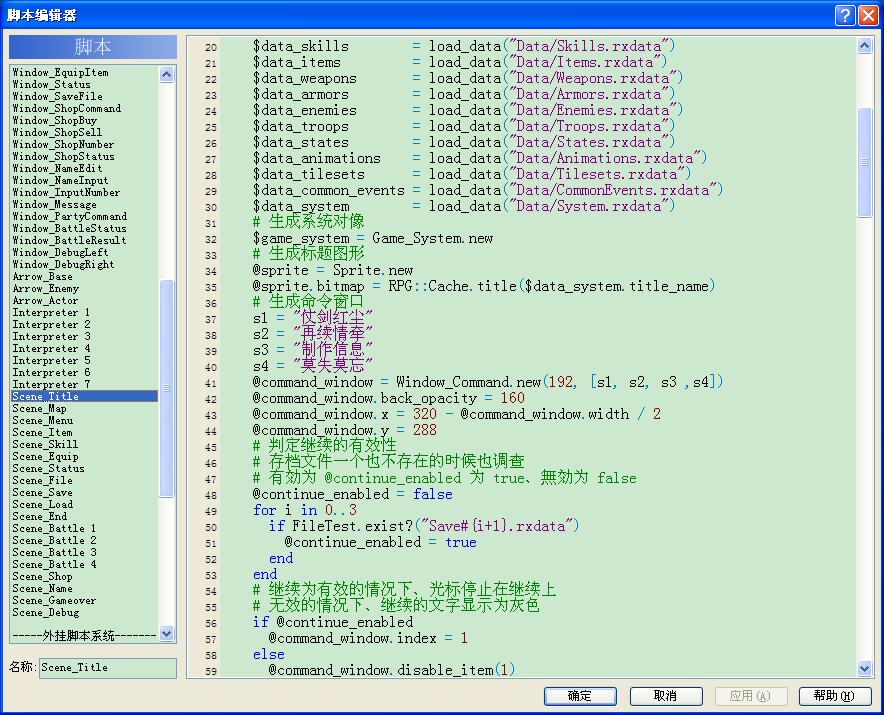
Task: Click the code editor scroll-down arrow
Action: (x=864, y=669)
